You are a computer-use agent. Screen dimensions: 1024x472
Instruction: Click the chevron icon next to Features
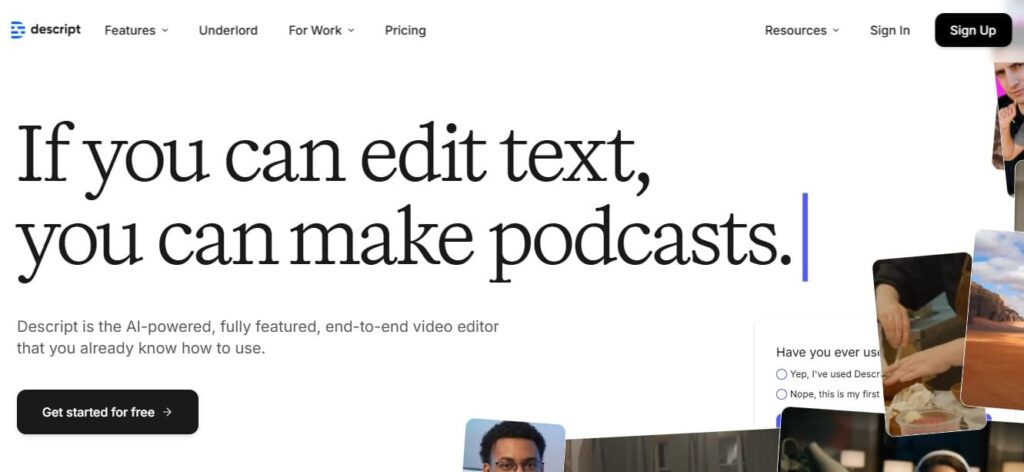165,31
